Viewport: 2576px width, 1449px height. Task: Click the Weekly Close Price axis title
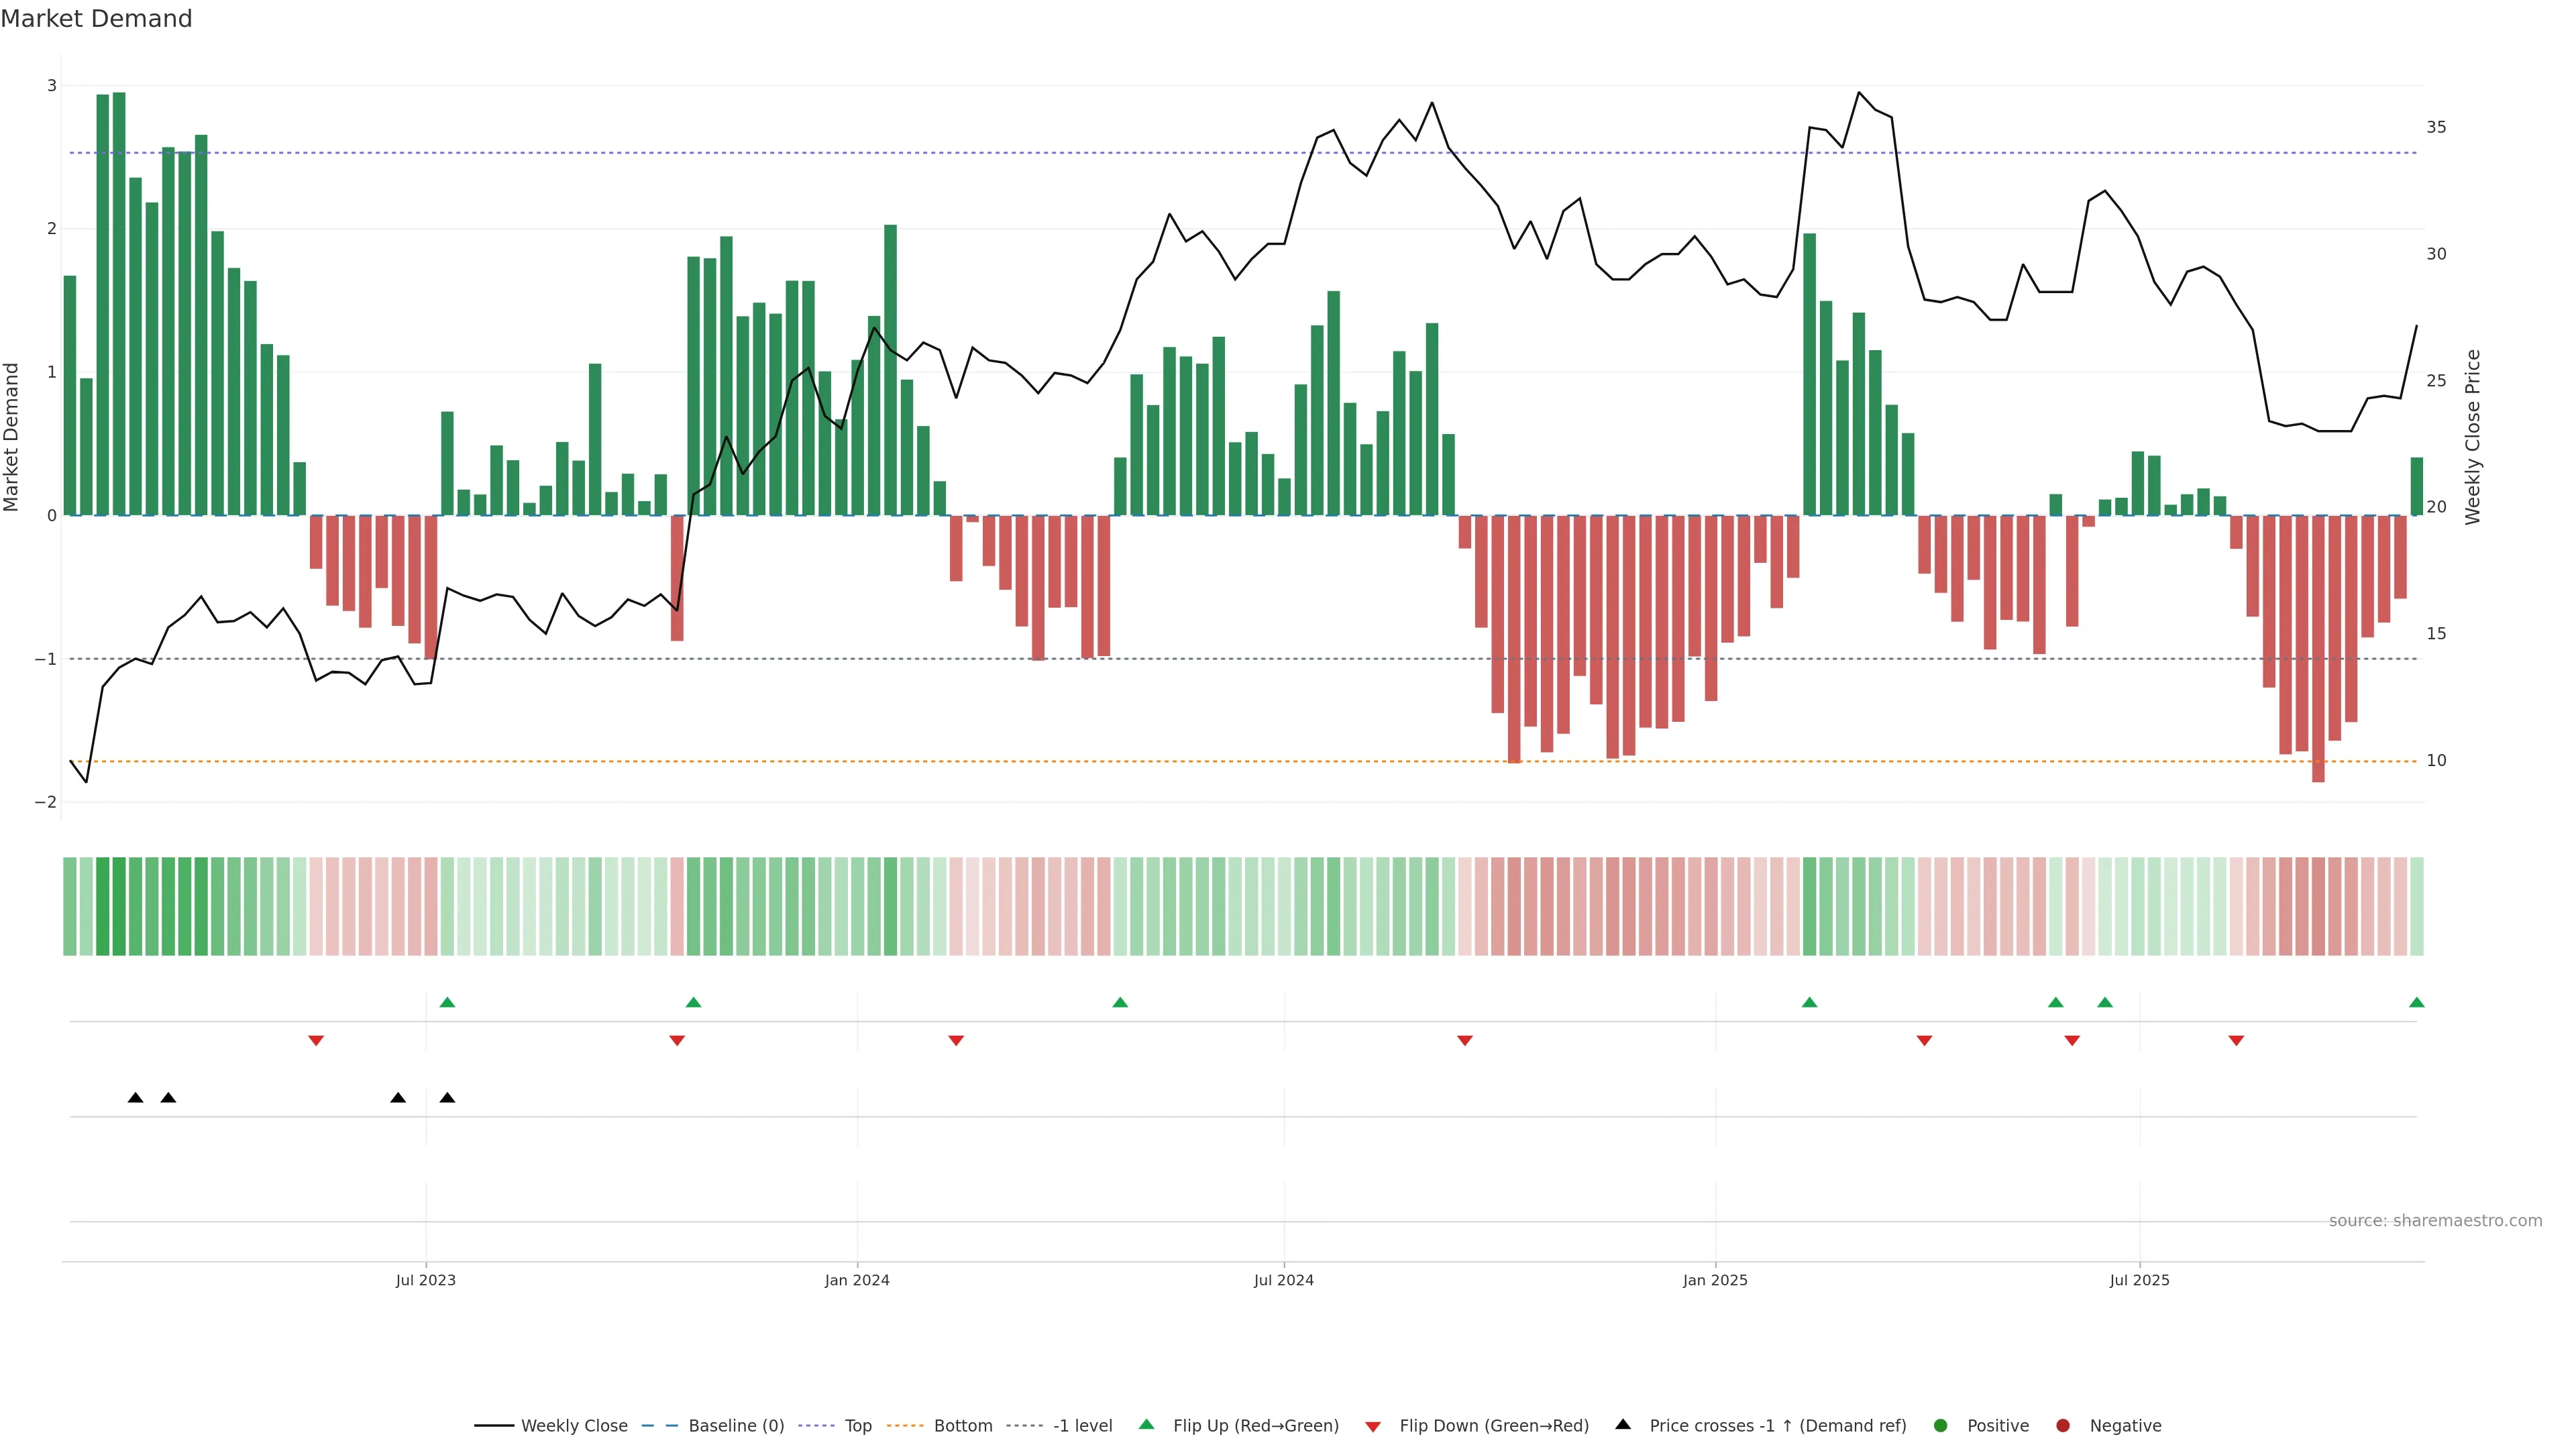tap(2473, 437)
